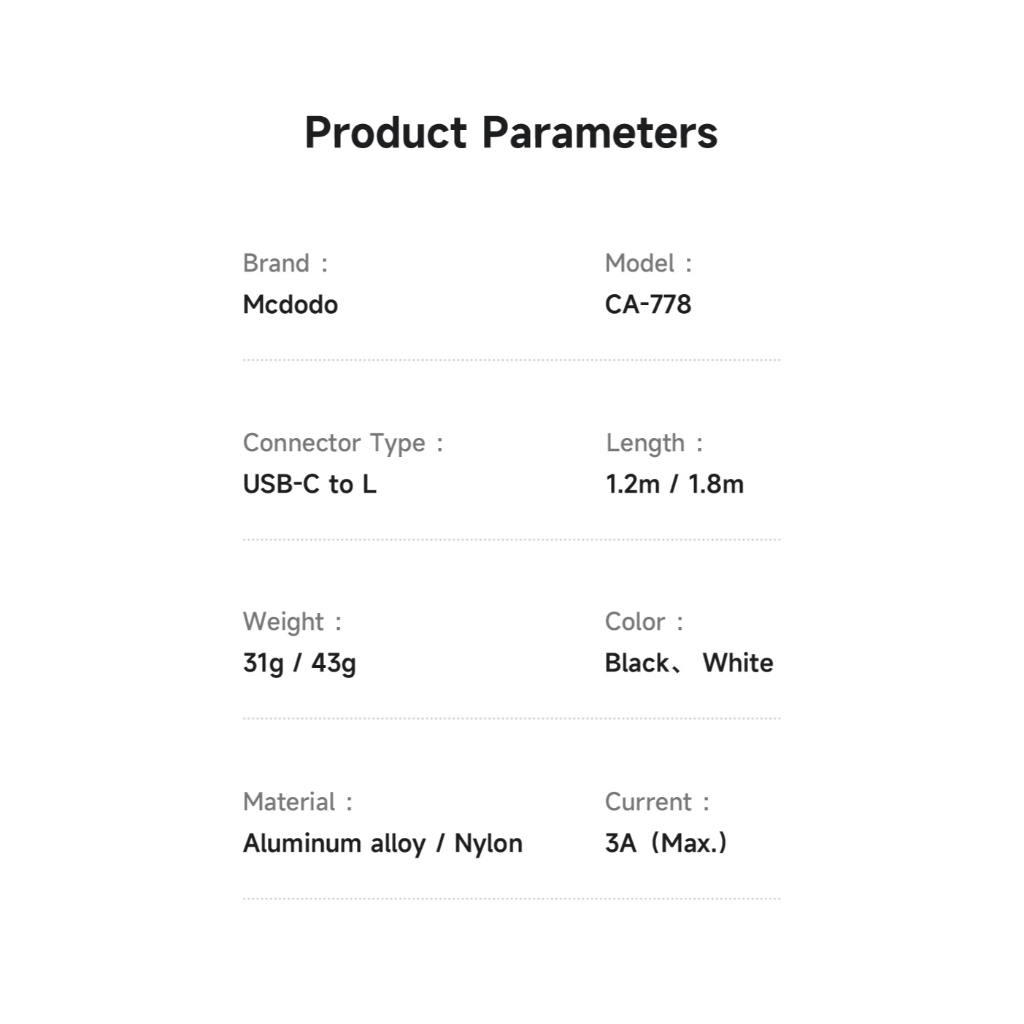Click the Brand label

coord(277,264)
